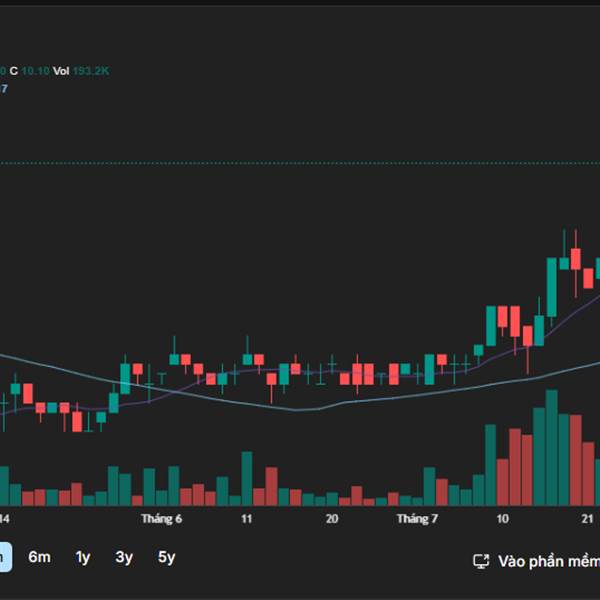
Task: Open the 'Vào phần mềm' link
Action: [549, 561]
